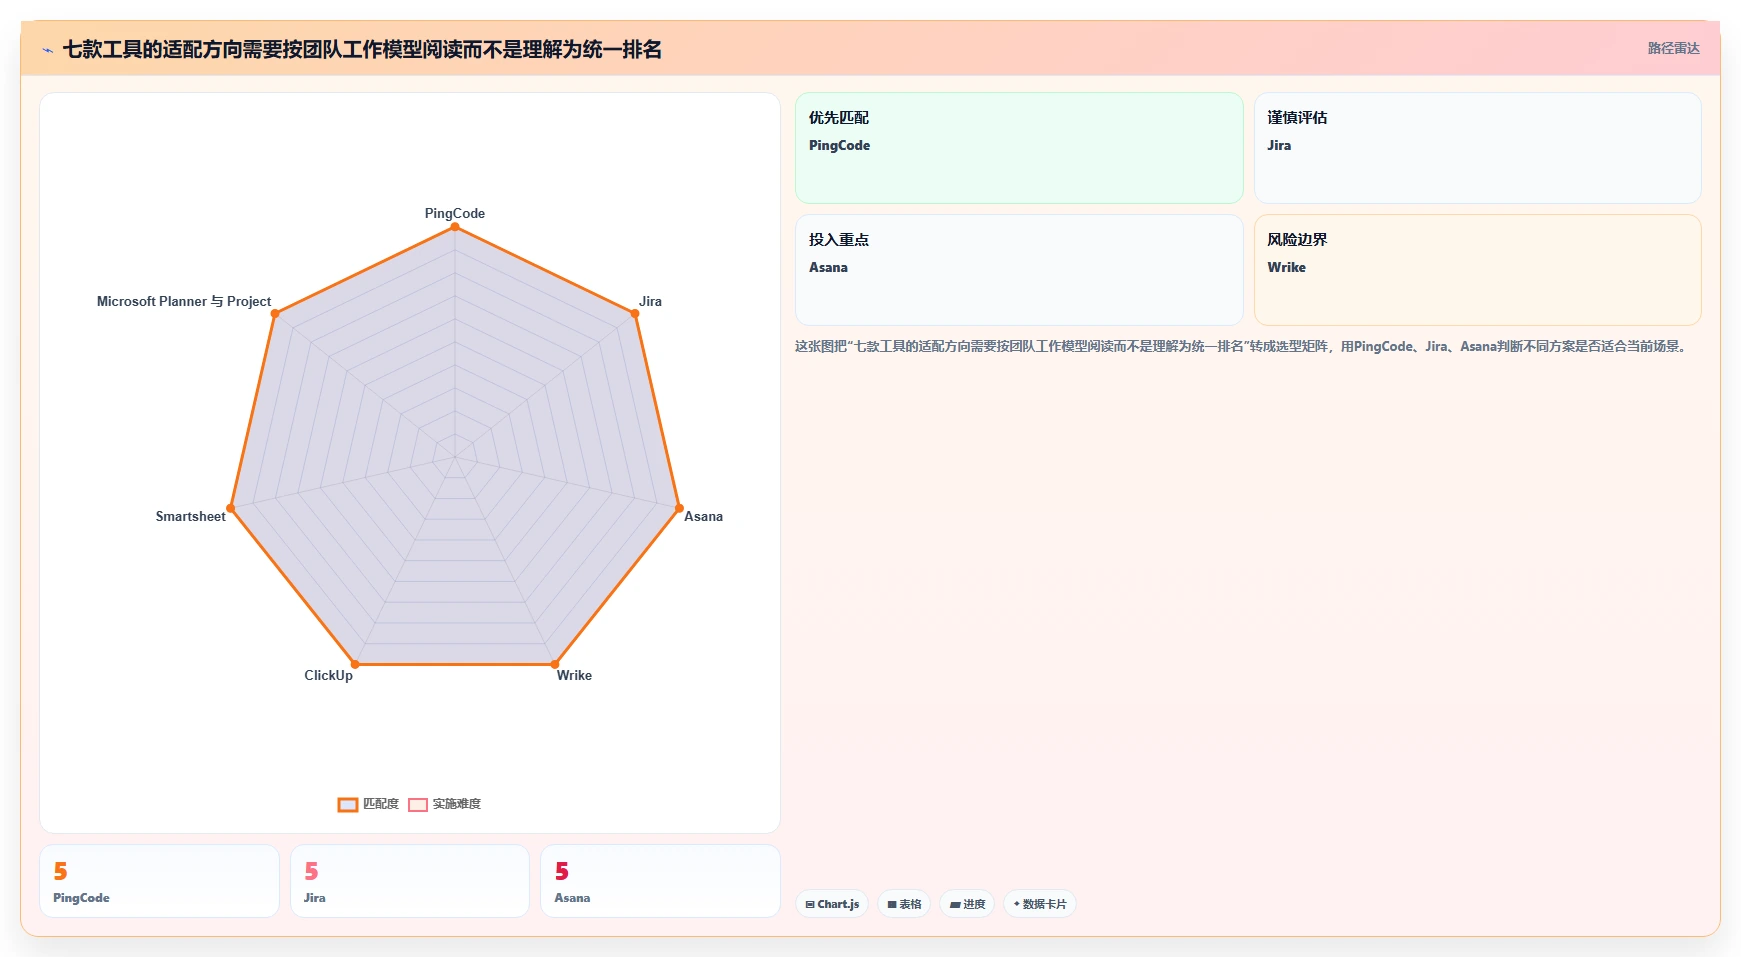Click the Asana score 5 stat card
The height and width of the screenshot is (957, 1741).
click(x=660, y=881)
